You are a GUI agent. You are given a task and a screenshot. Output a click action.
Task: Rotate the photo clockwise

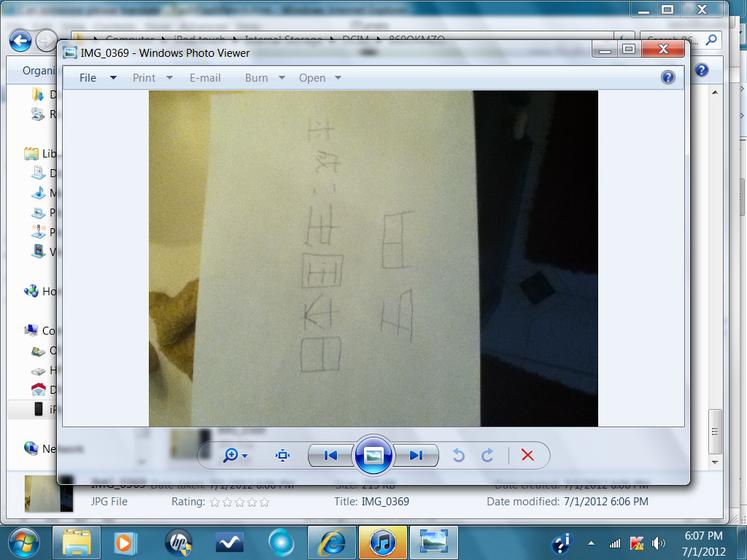point(487,456)
